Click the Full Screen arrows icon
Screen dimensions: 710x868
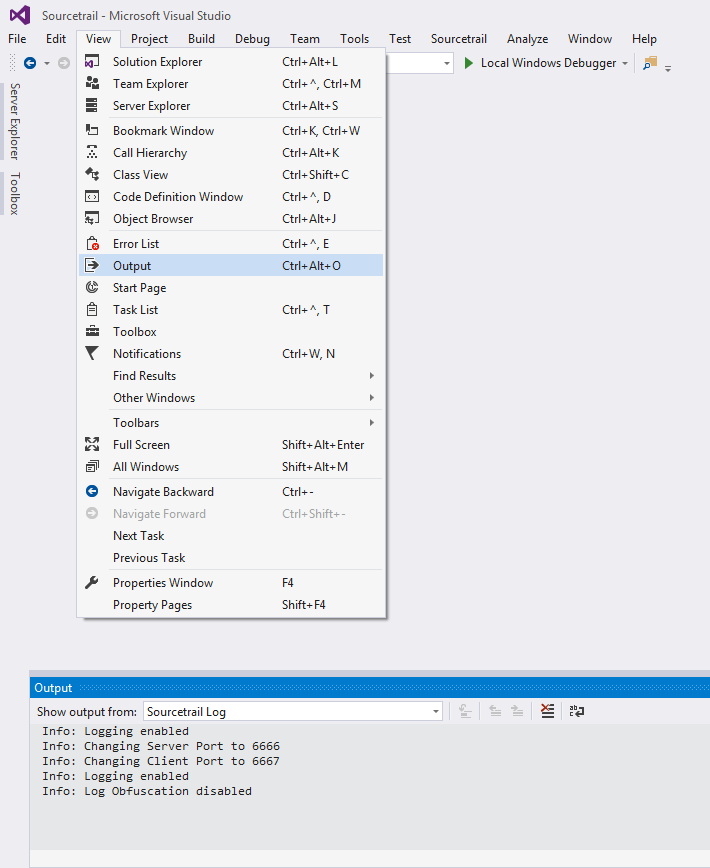pos(92,444)
